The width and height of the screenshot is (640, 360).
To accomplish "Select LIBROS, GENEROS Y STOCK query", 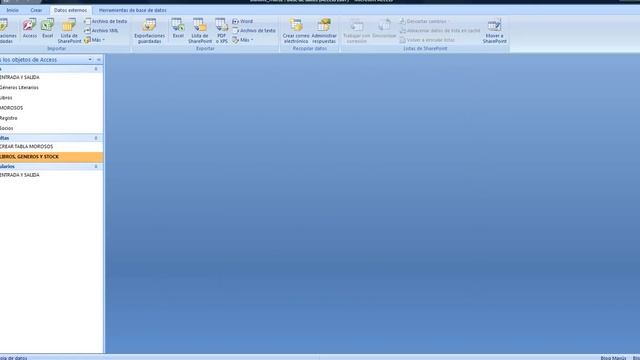I will tap(51, 157).
